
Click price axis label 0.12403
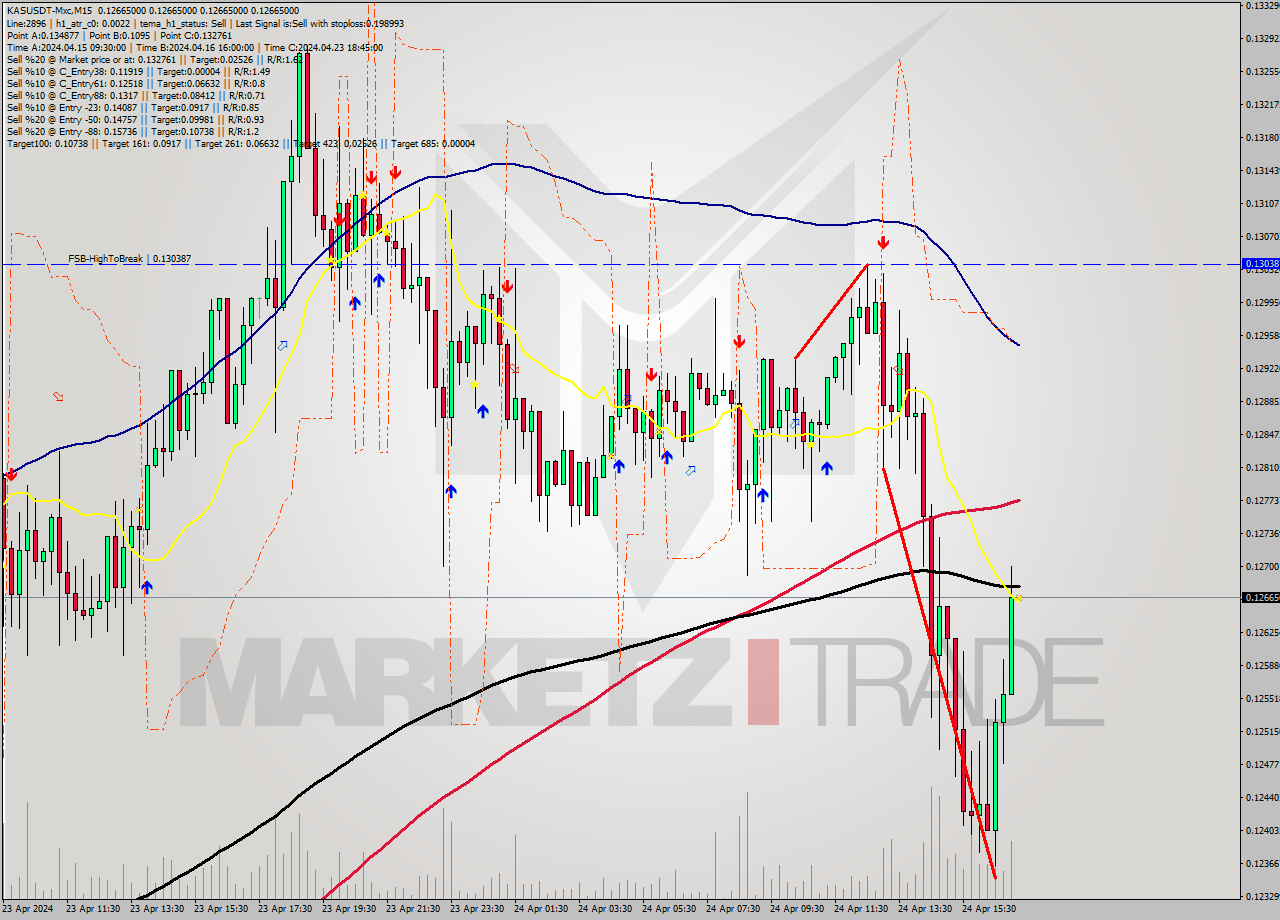point(1261,830)
